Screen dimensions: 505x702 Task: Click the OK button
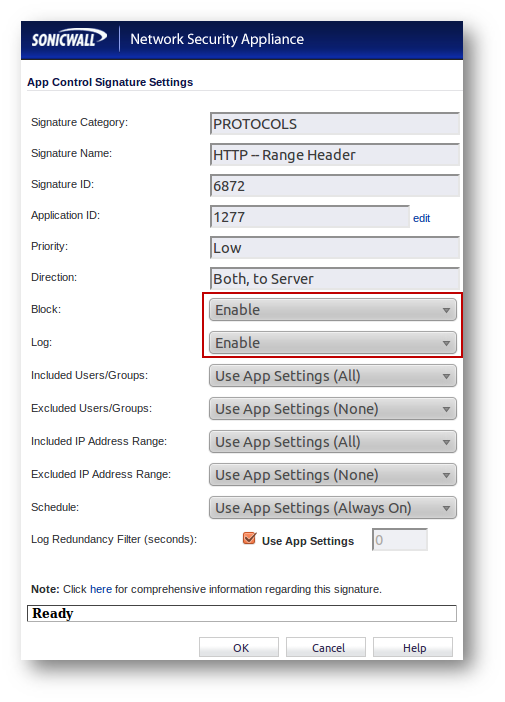(x=239, y=647)
